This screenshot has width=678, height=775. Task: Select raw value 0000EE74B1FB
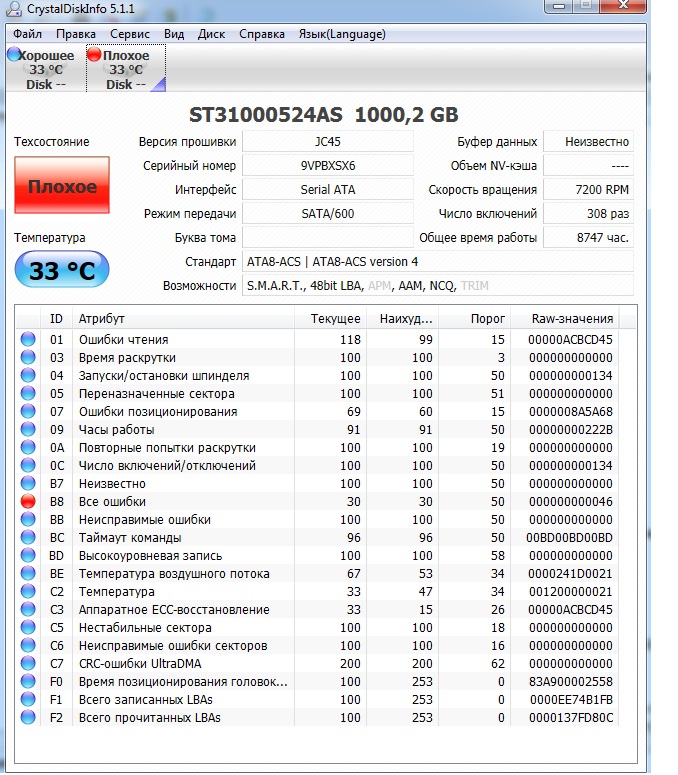pyautogui.click(x=571, y=699)
